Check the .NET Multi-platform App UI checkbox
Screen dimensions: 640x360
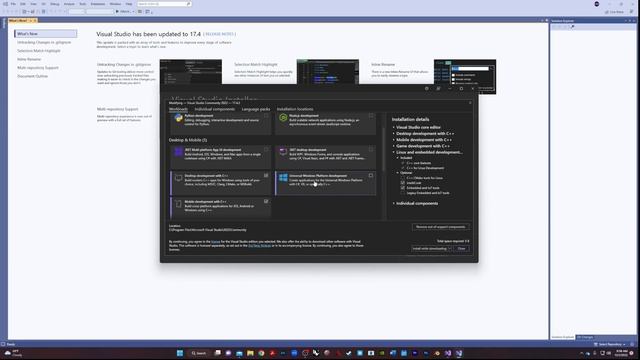[x=266, y=150]
